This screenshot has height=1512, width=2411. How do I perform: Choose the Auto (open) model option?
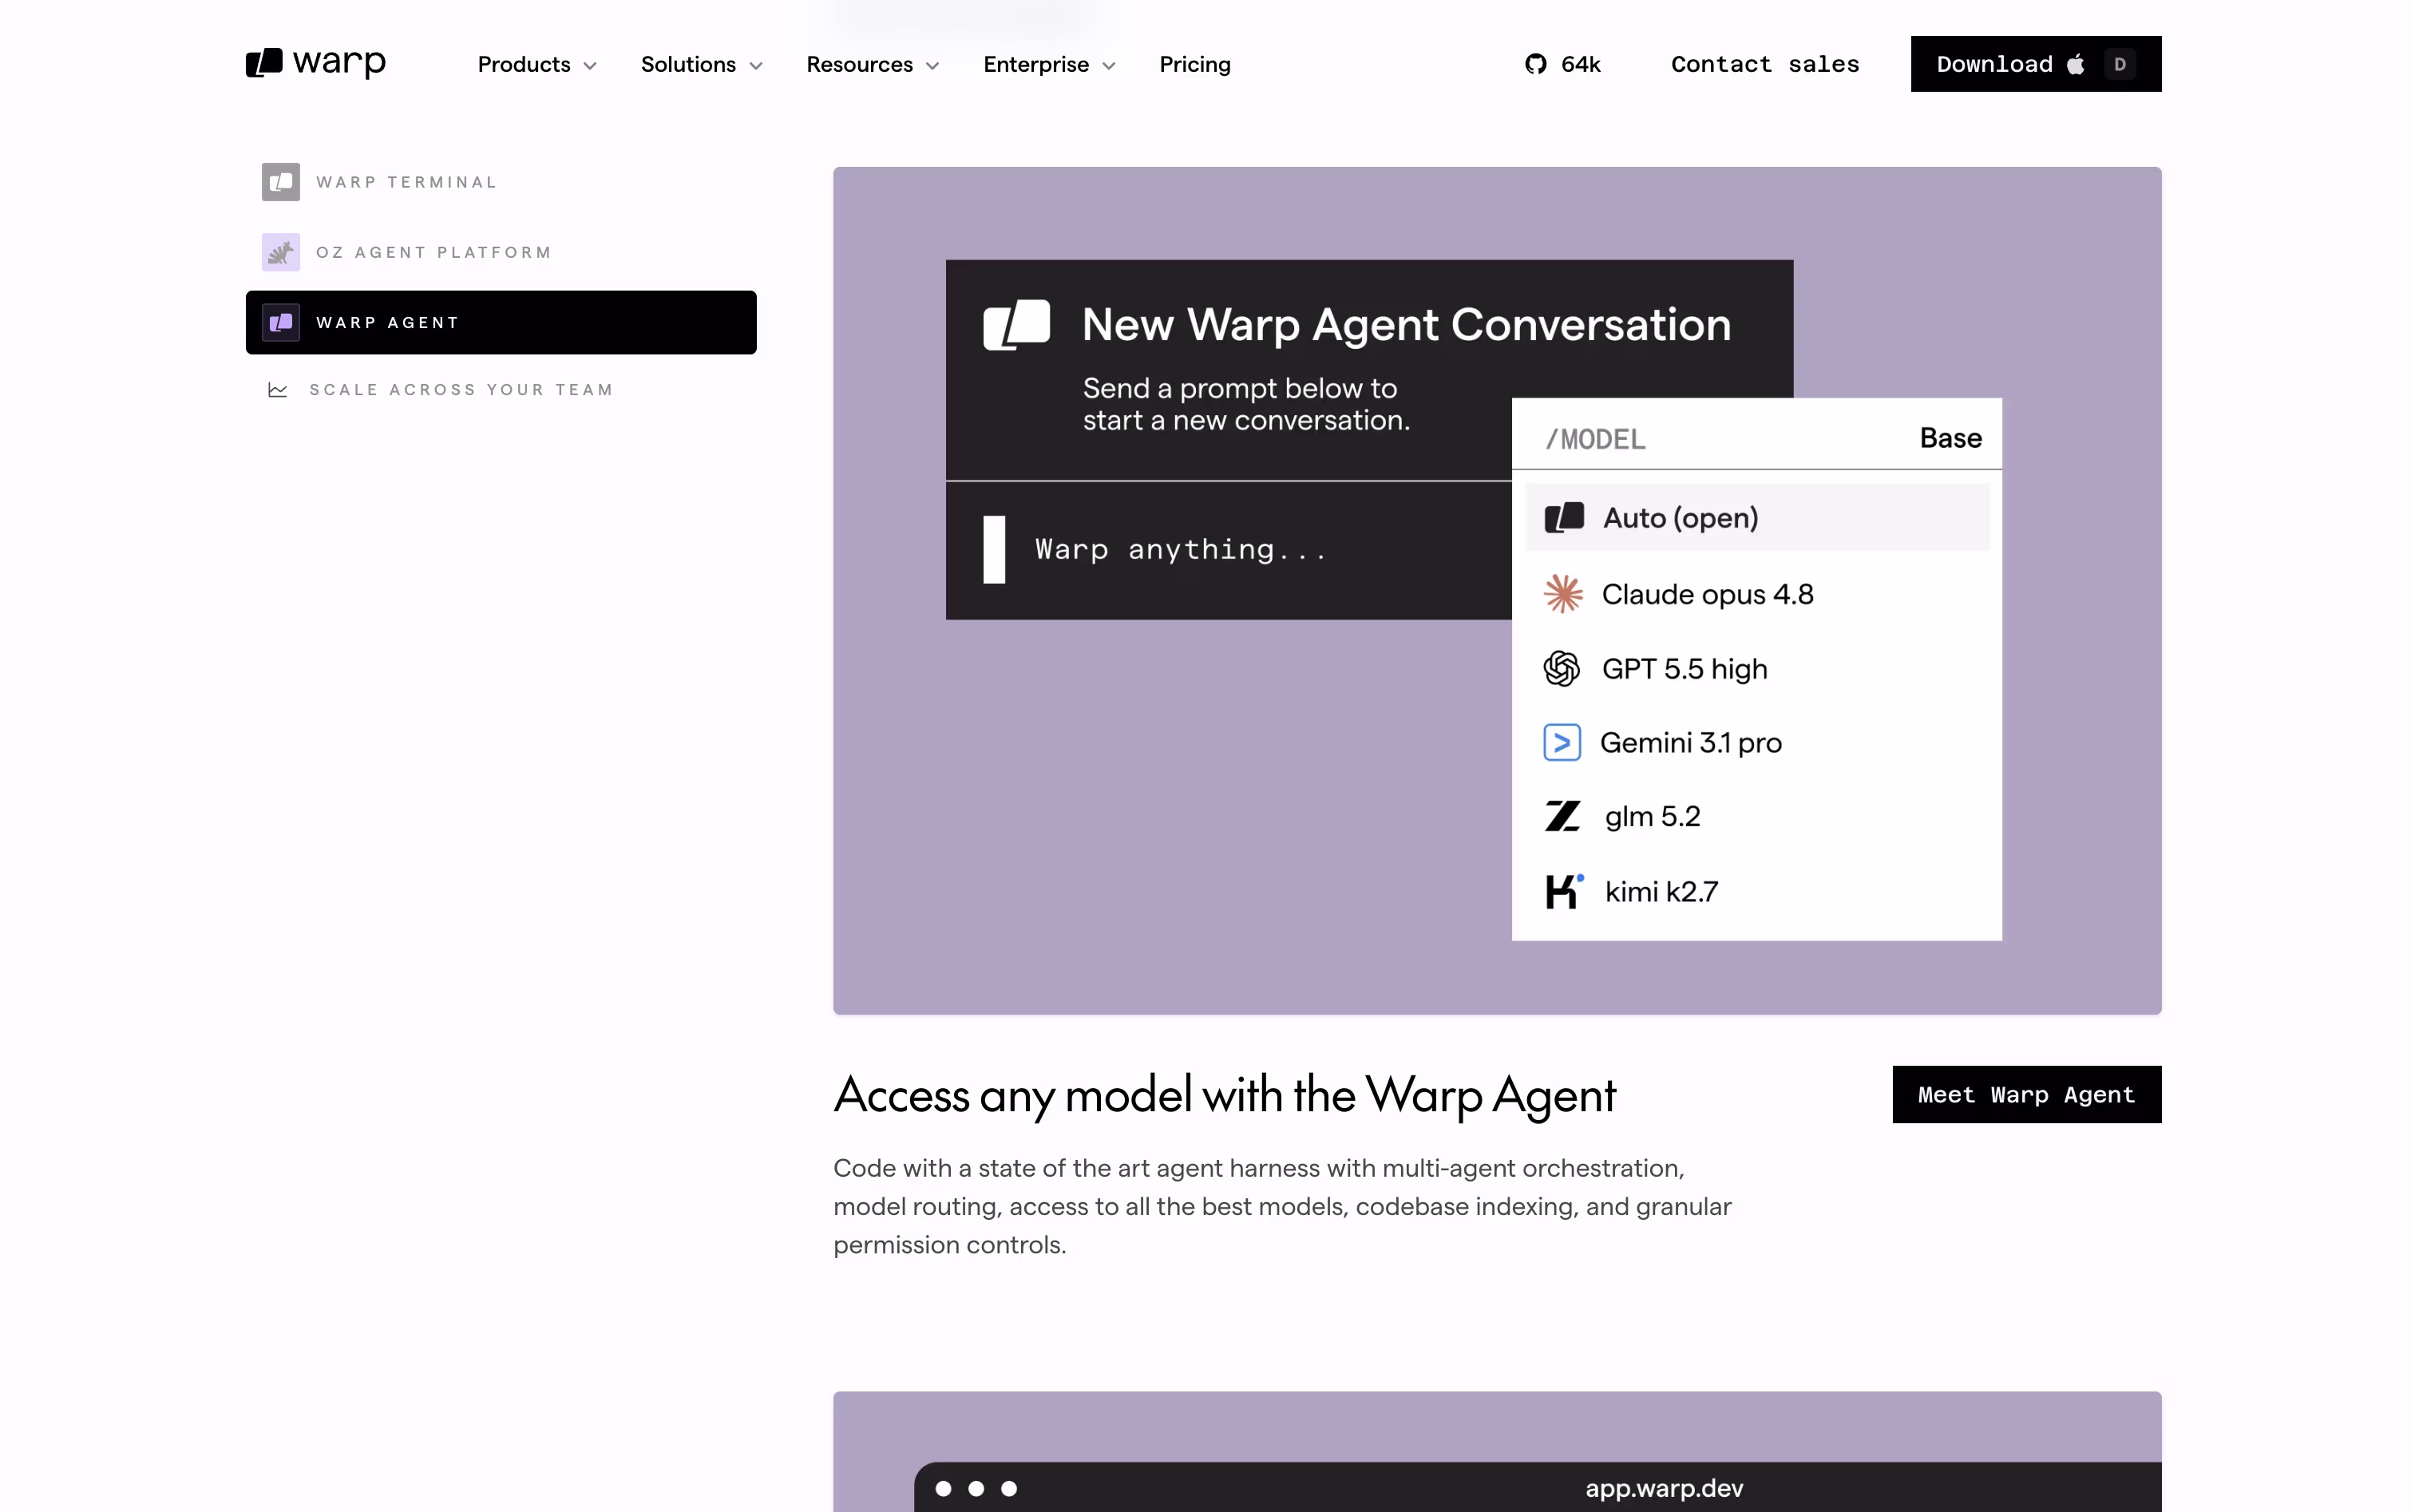tap(1757, 518)
